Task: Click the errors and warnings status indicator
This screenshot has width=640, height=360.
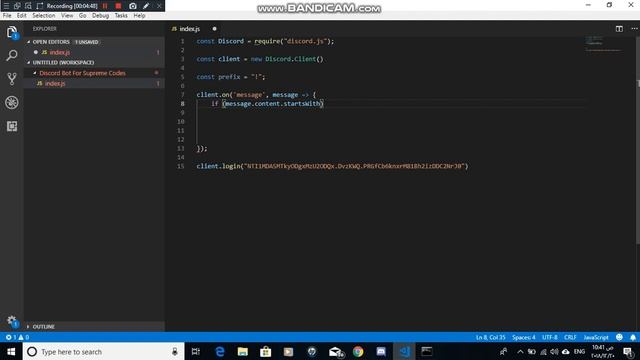Action: pyautogui.click(x=17, y=337)
